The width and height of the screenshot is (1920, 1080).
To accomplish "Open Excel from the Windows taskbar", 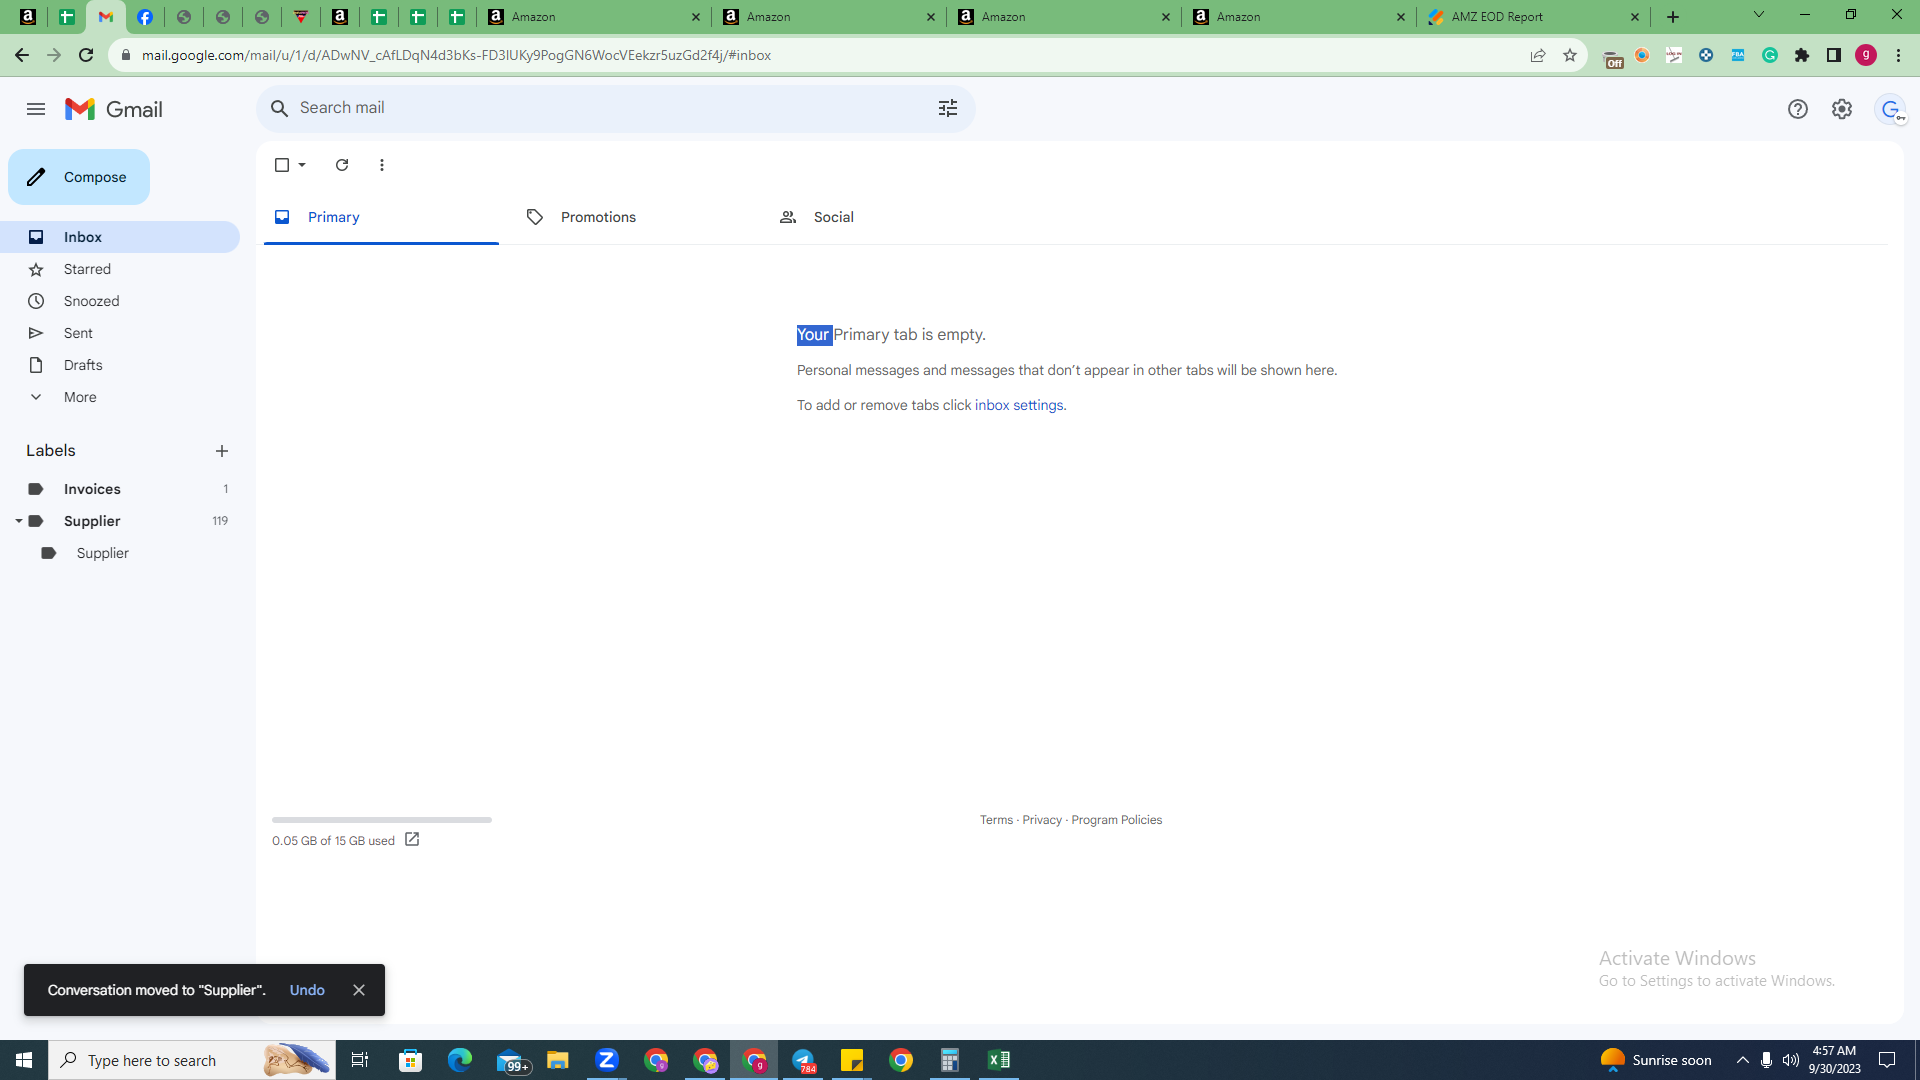I will tap(998, 1060).
